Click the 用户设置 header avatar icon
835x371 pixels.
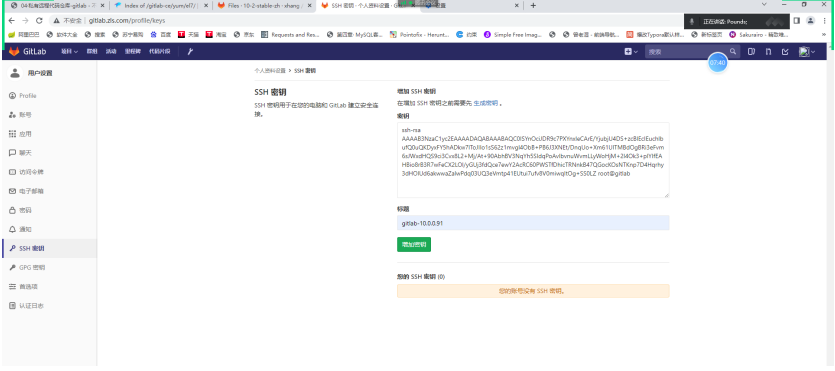[x=15, y=73]
